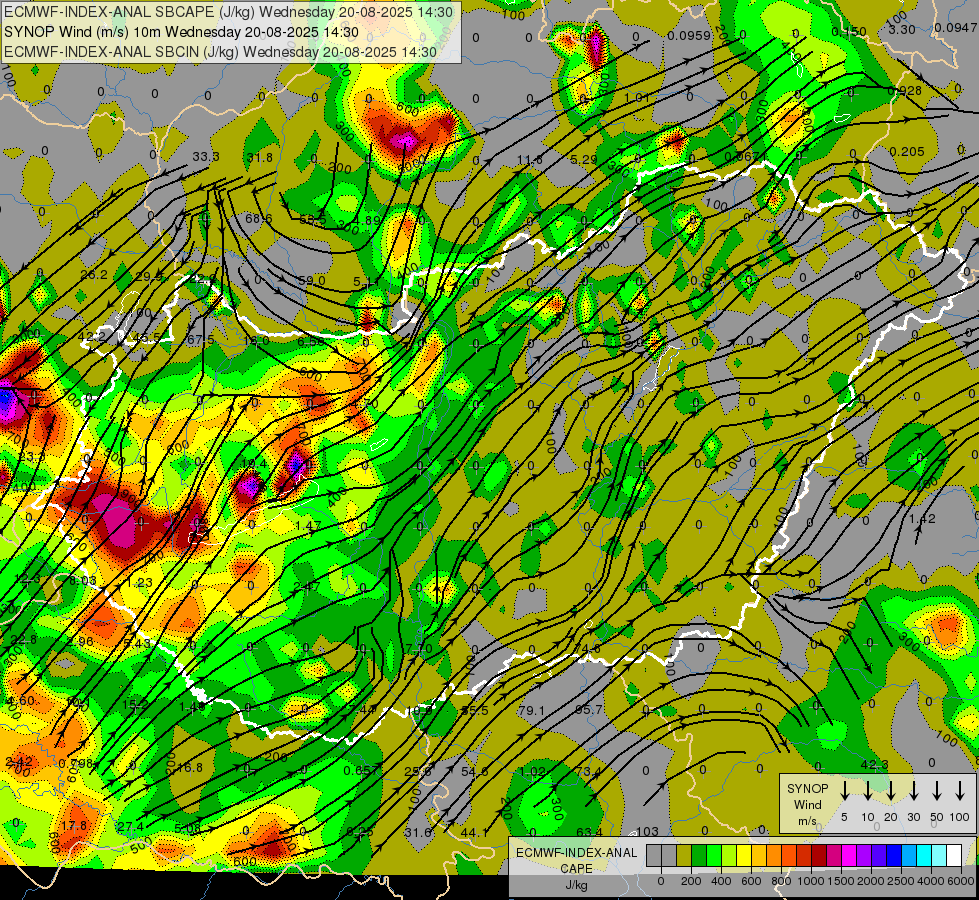Click the 73.4 value on the map

tap(589, 772)
